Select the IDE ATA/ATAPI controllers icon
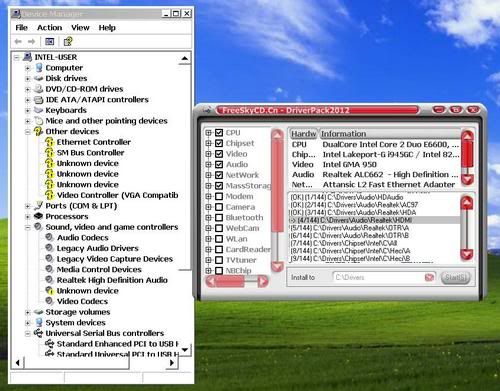This screenshot has width=500, height=391. pyautogui.click(x=39, y=100)
